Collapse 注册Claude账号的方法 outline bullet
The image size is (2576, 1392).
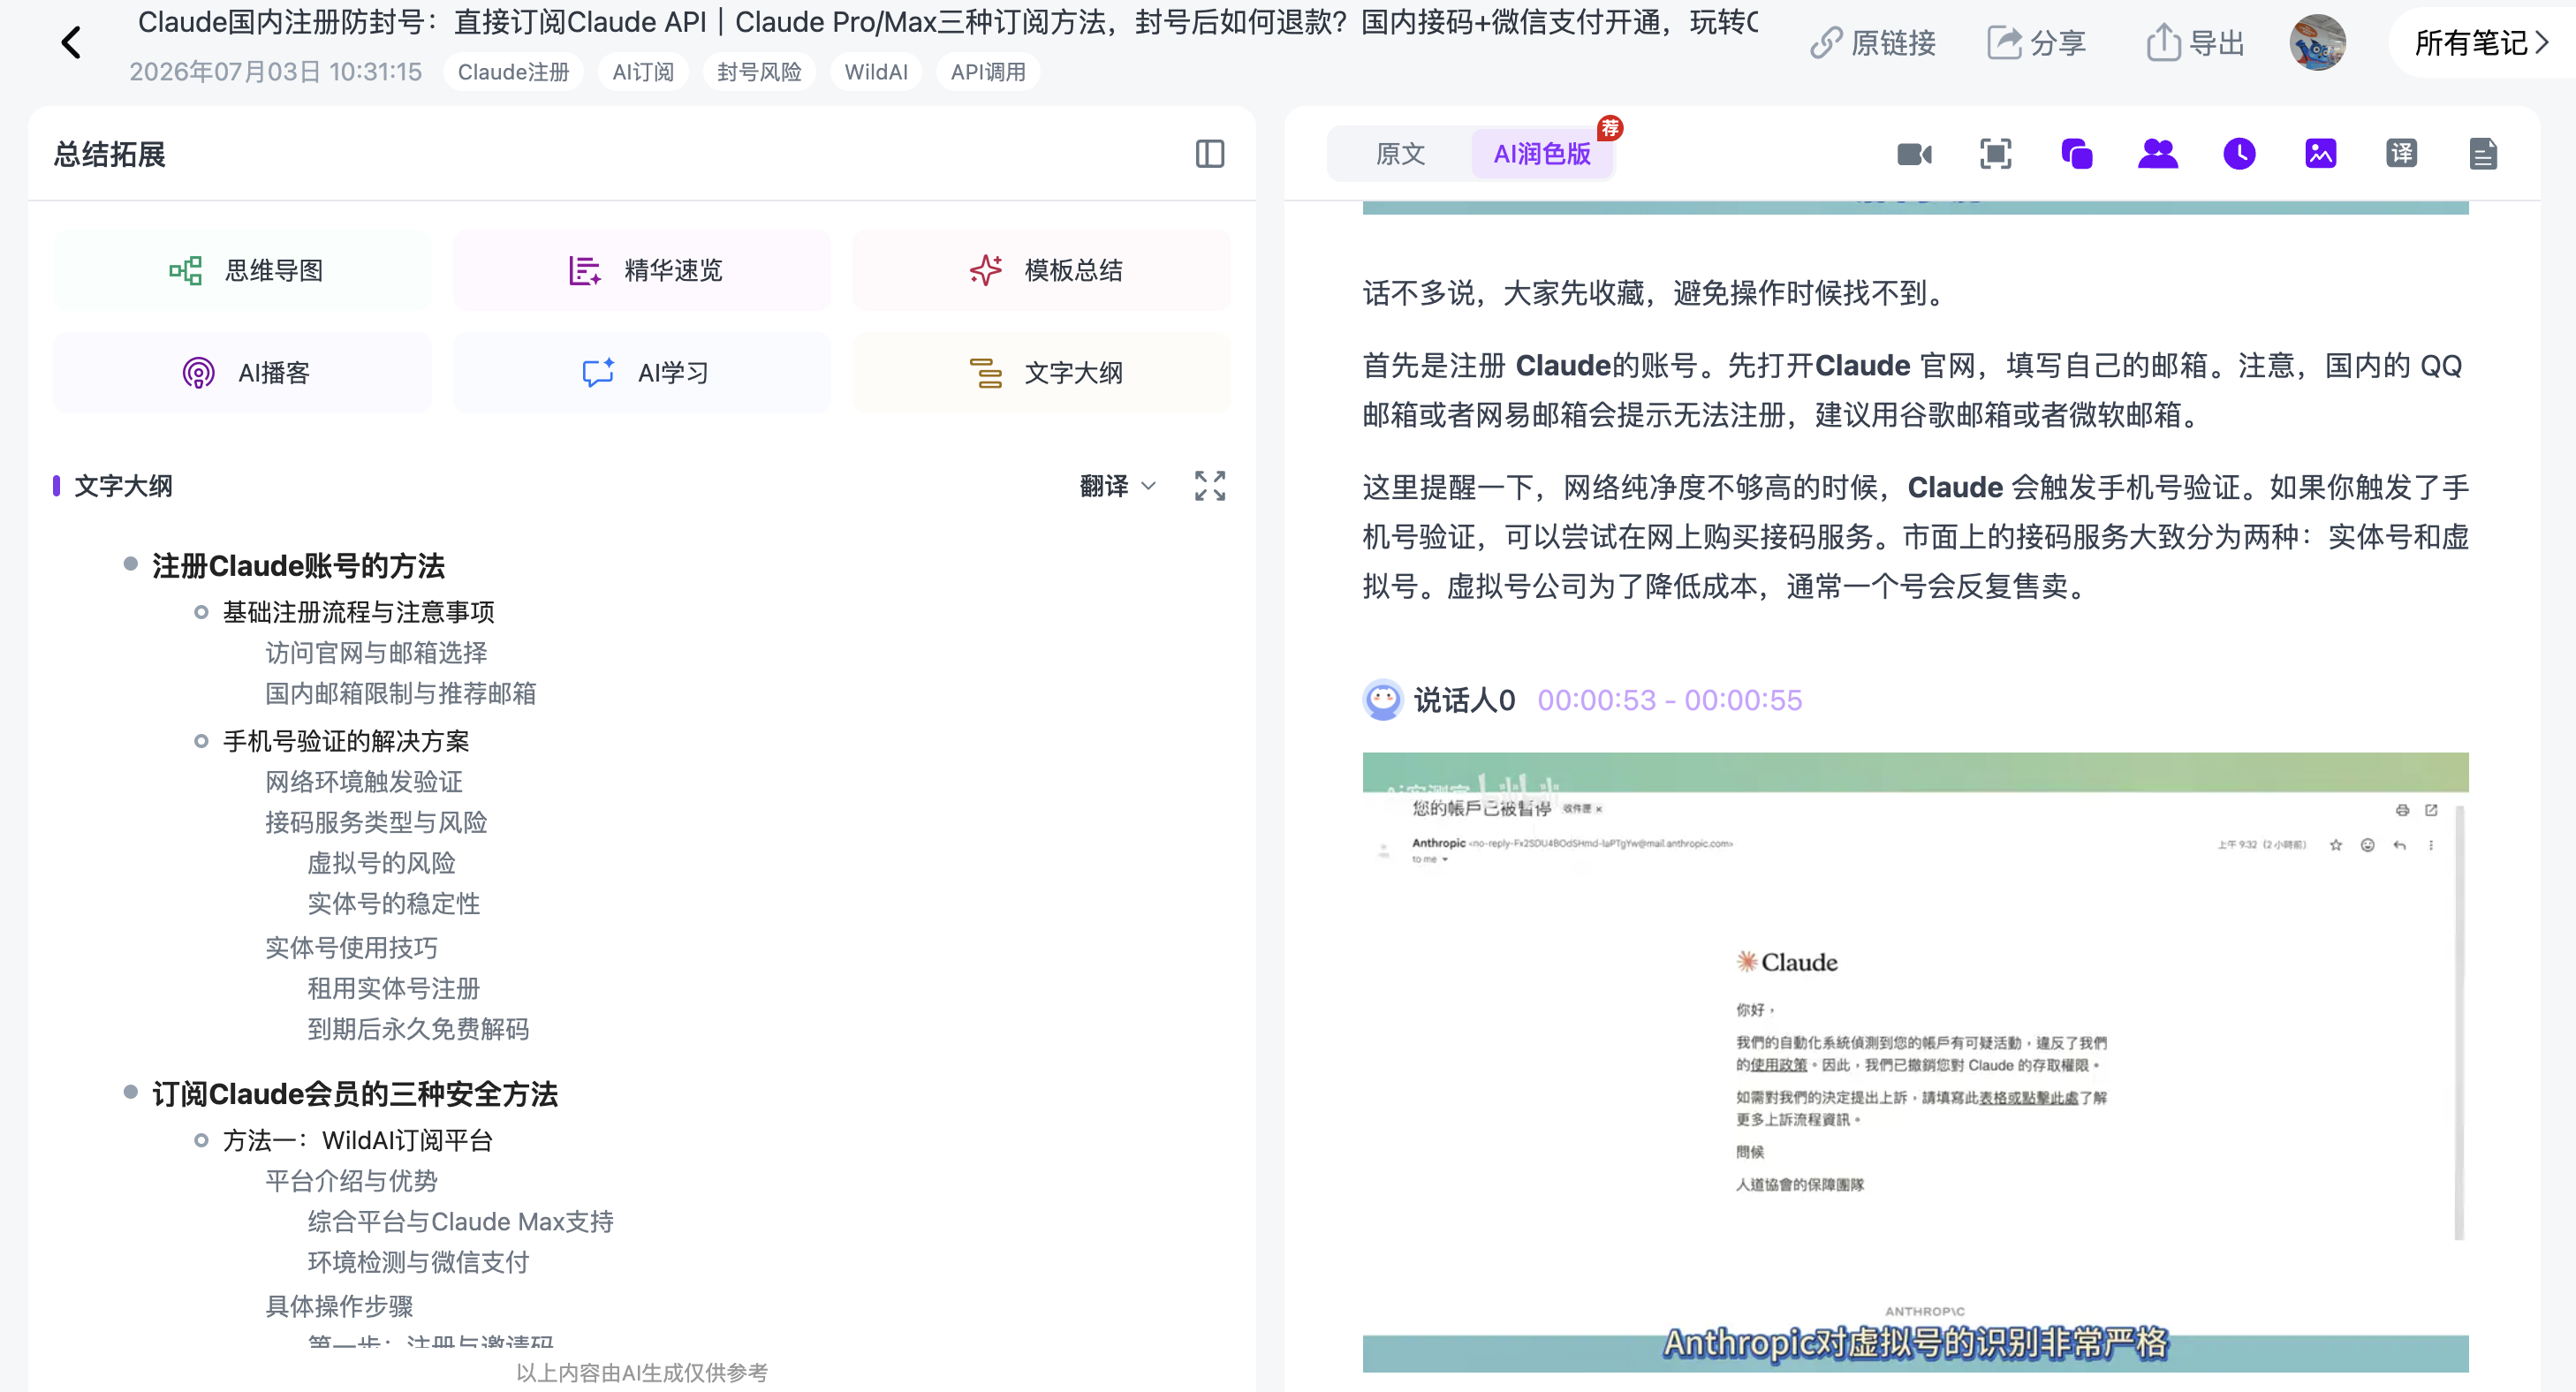[130, 564]
